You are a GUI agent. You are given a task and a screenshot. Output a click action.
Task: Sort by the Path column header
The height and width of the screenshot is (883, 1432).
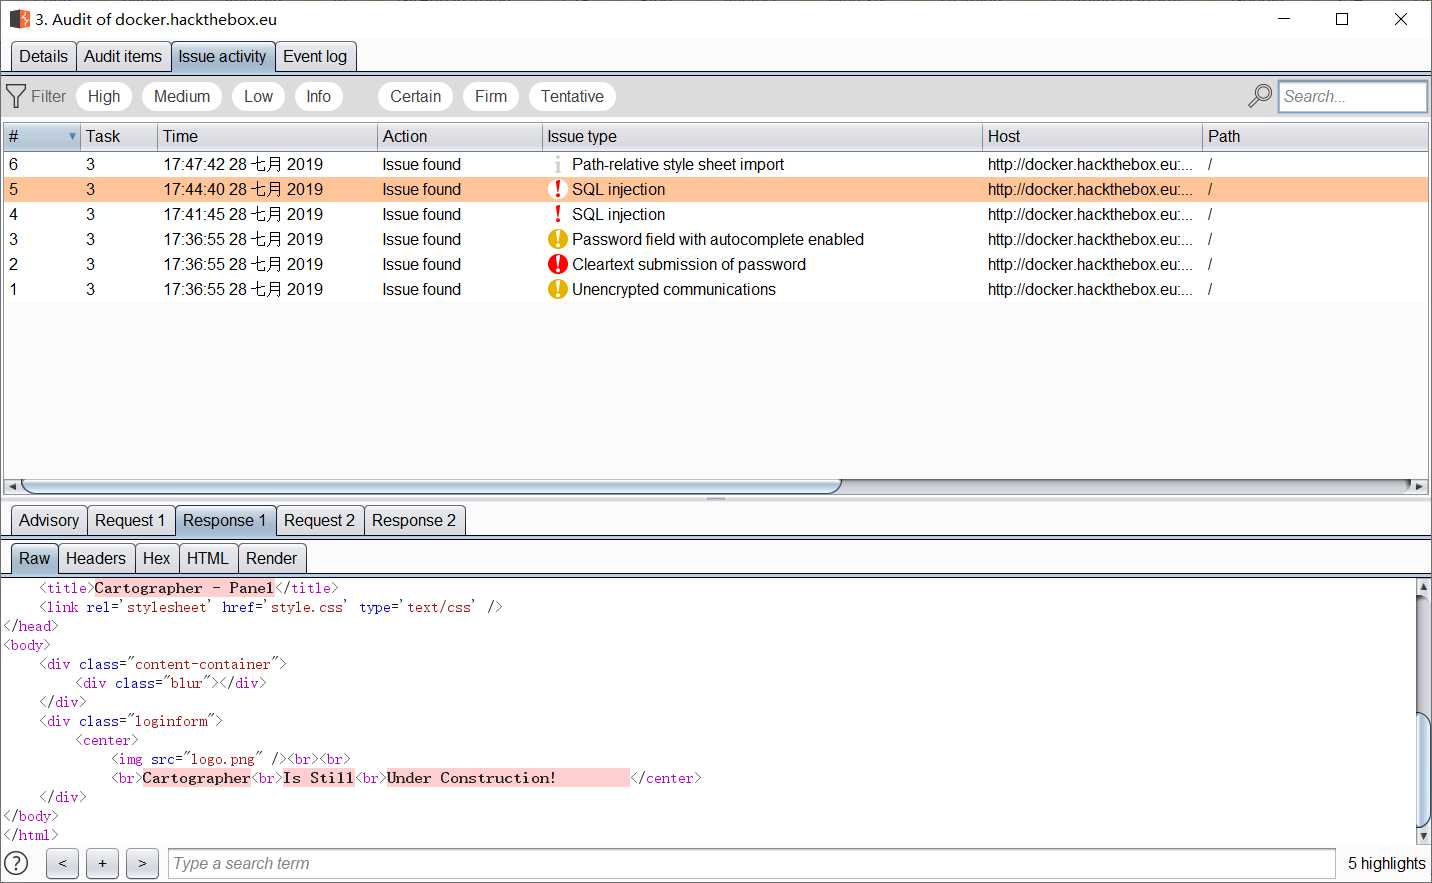point(1315,136)
